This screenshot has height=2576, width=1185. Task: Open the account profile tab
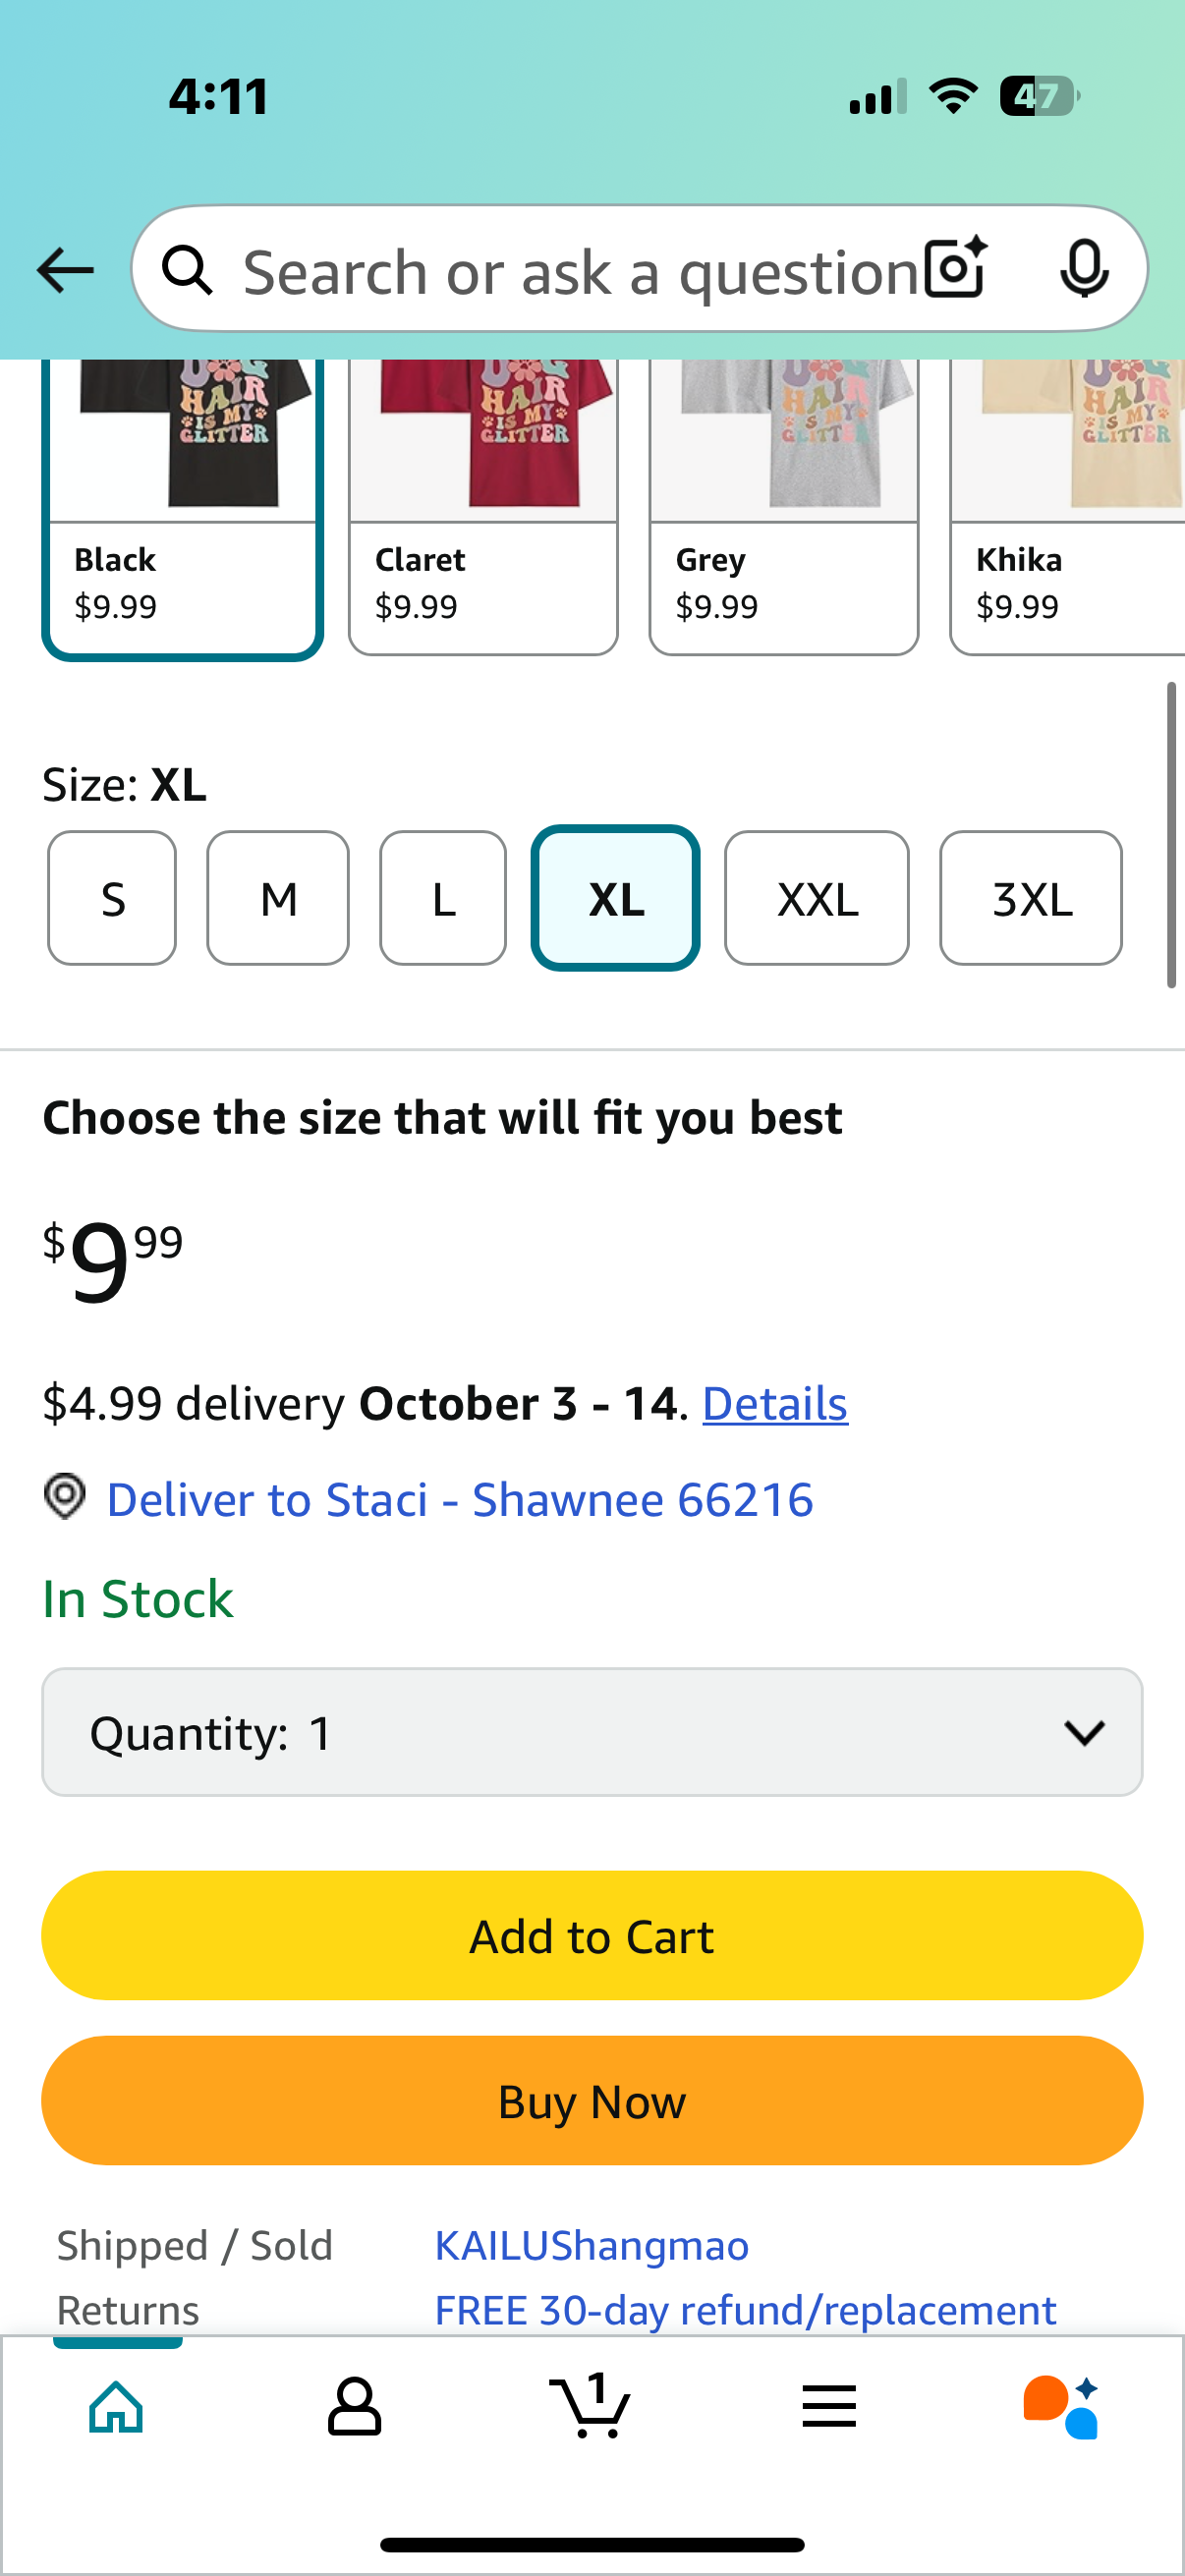[x=354, y=2406]
